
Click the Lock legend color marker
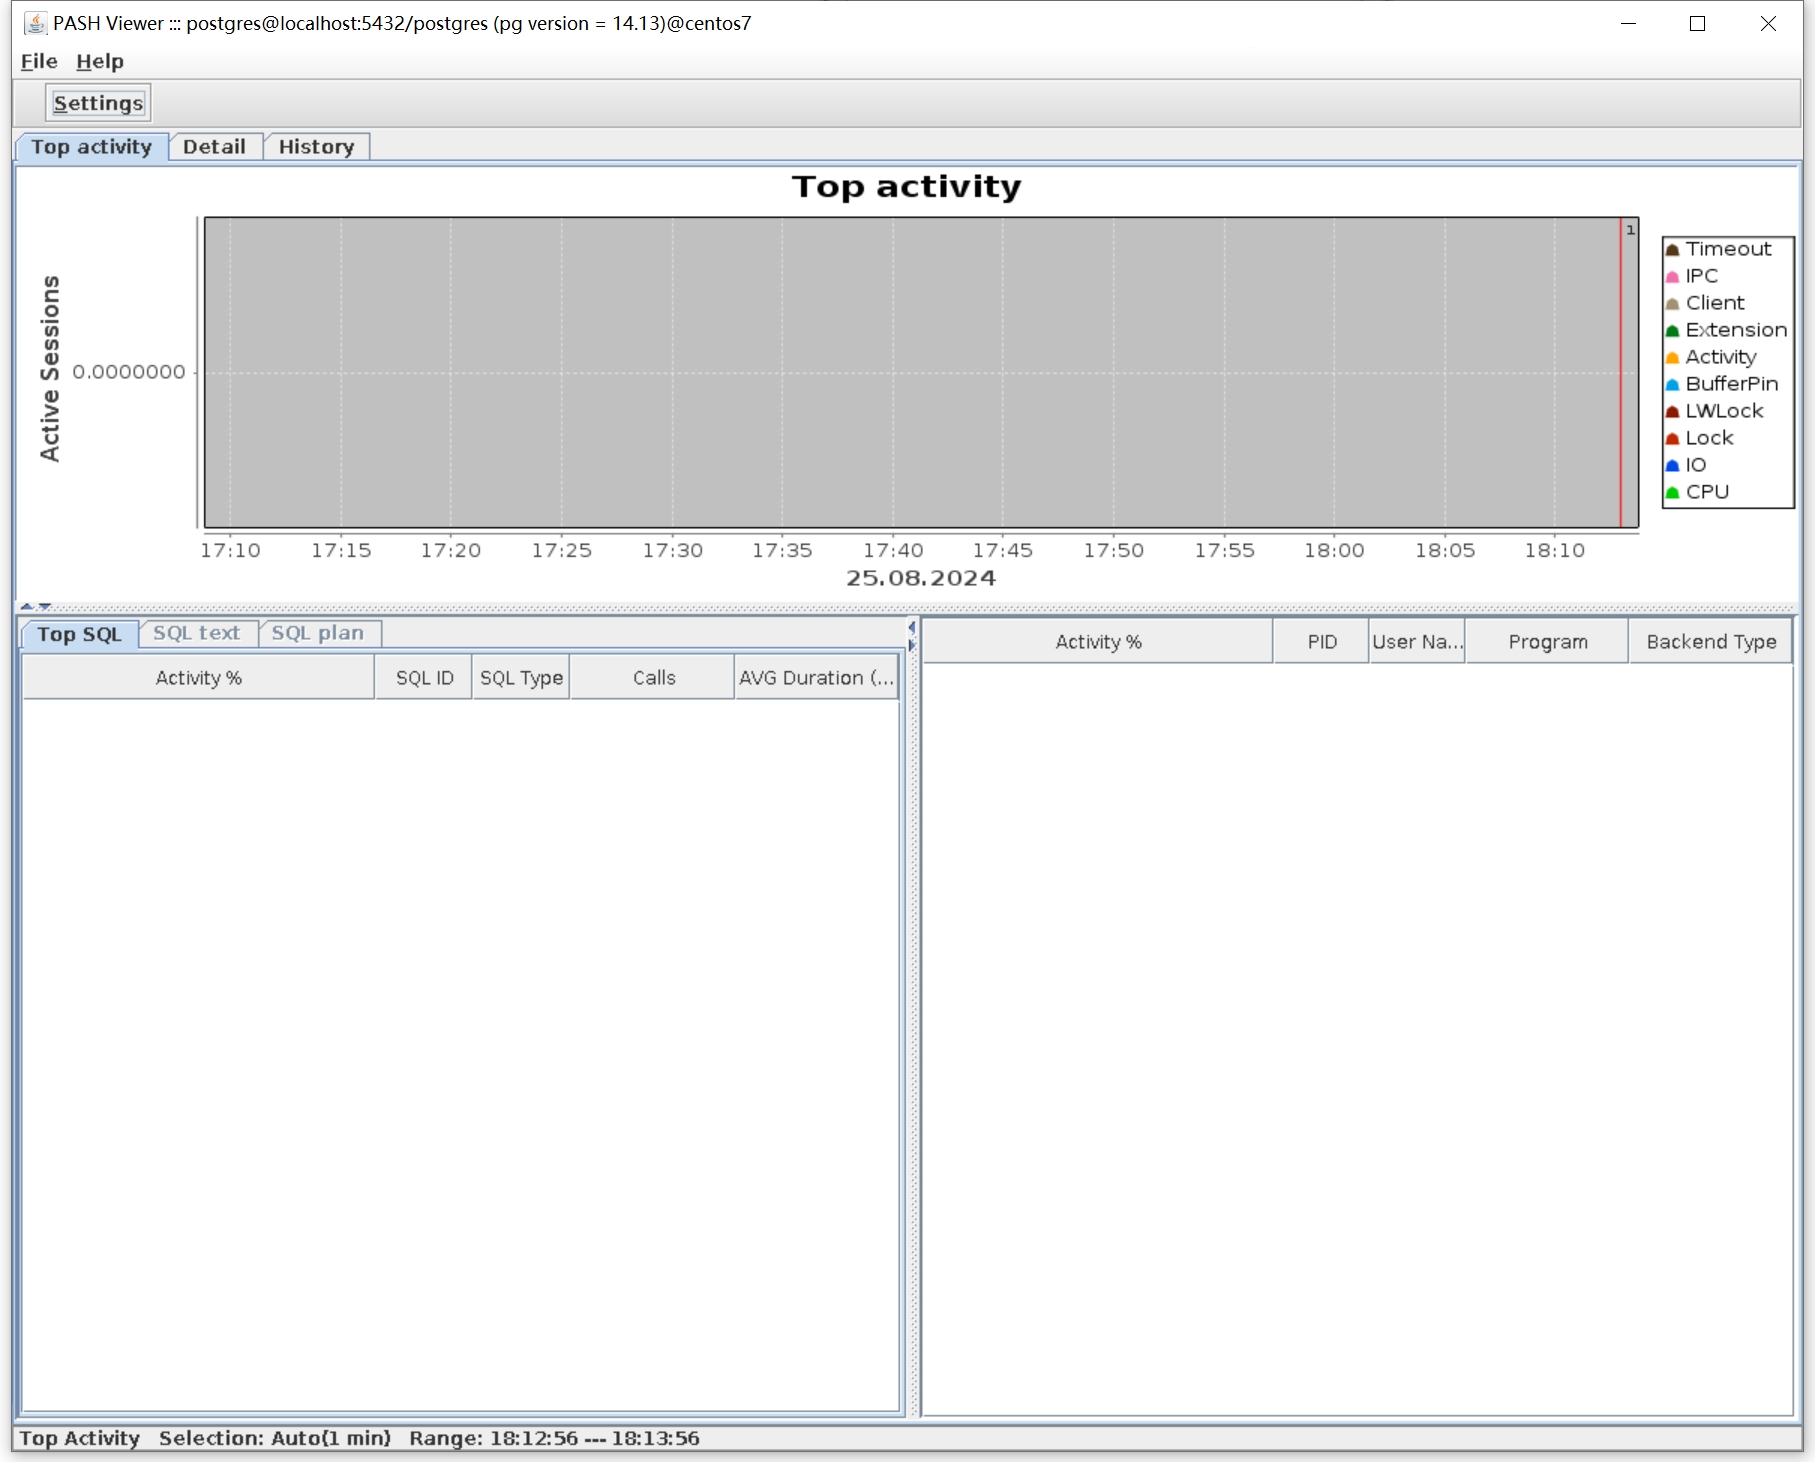(x=1672, y=439)
